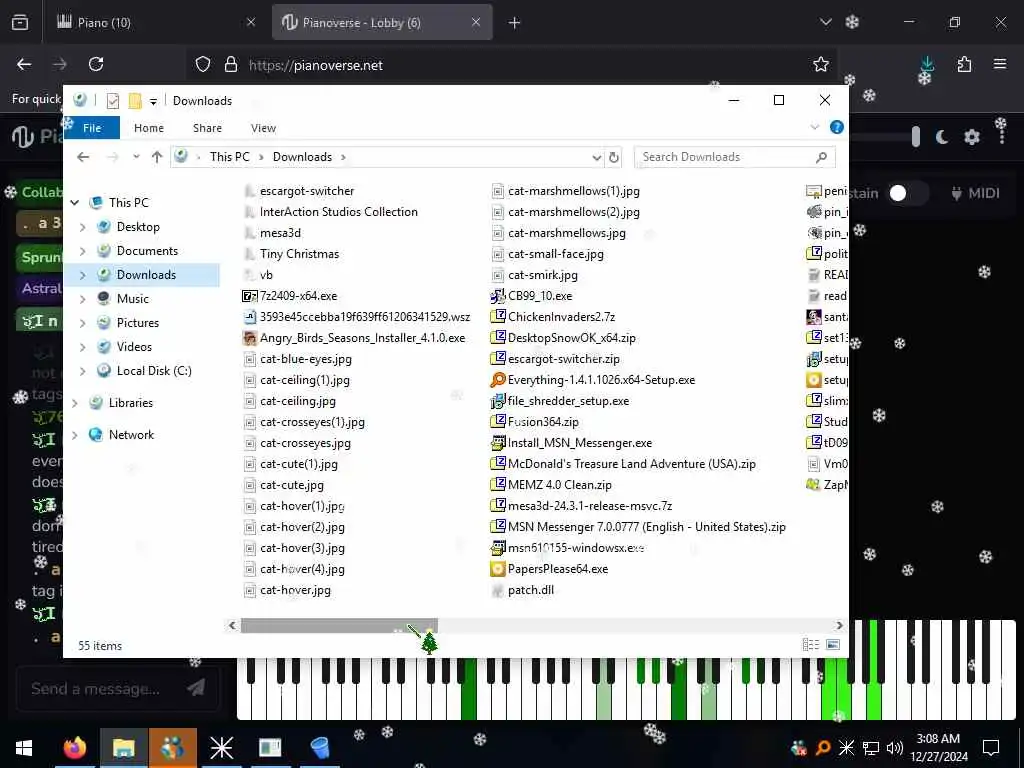Toggle the Pianoverse sustain switch
Screen dimensions: 1024x768
coord(906,193)
